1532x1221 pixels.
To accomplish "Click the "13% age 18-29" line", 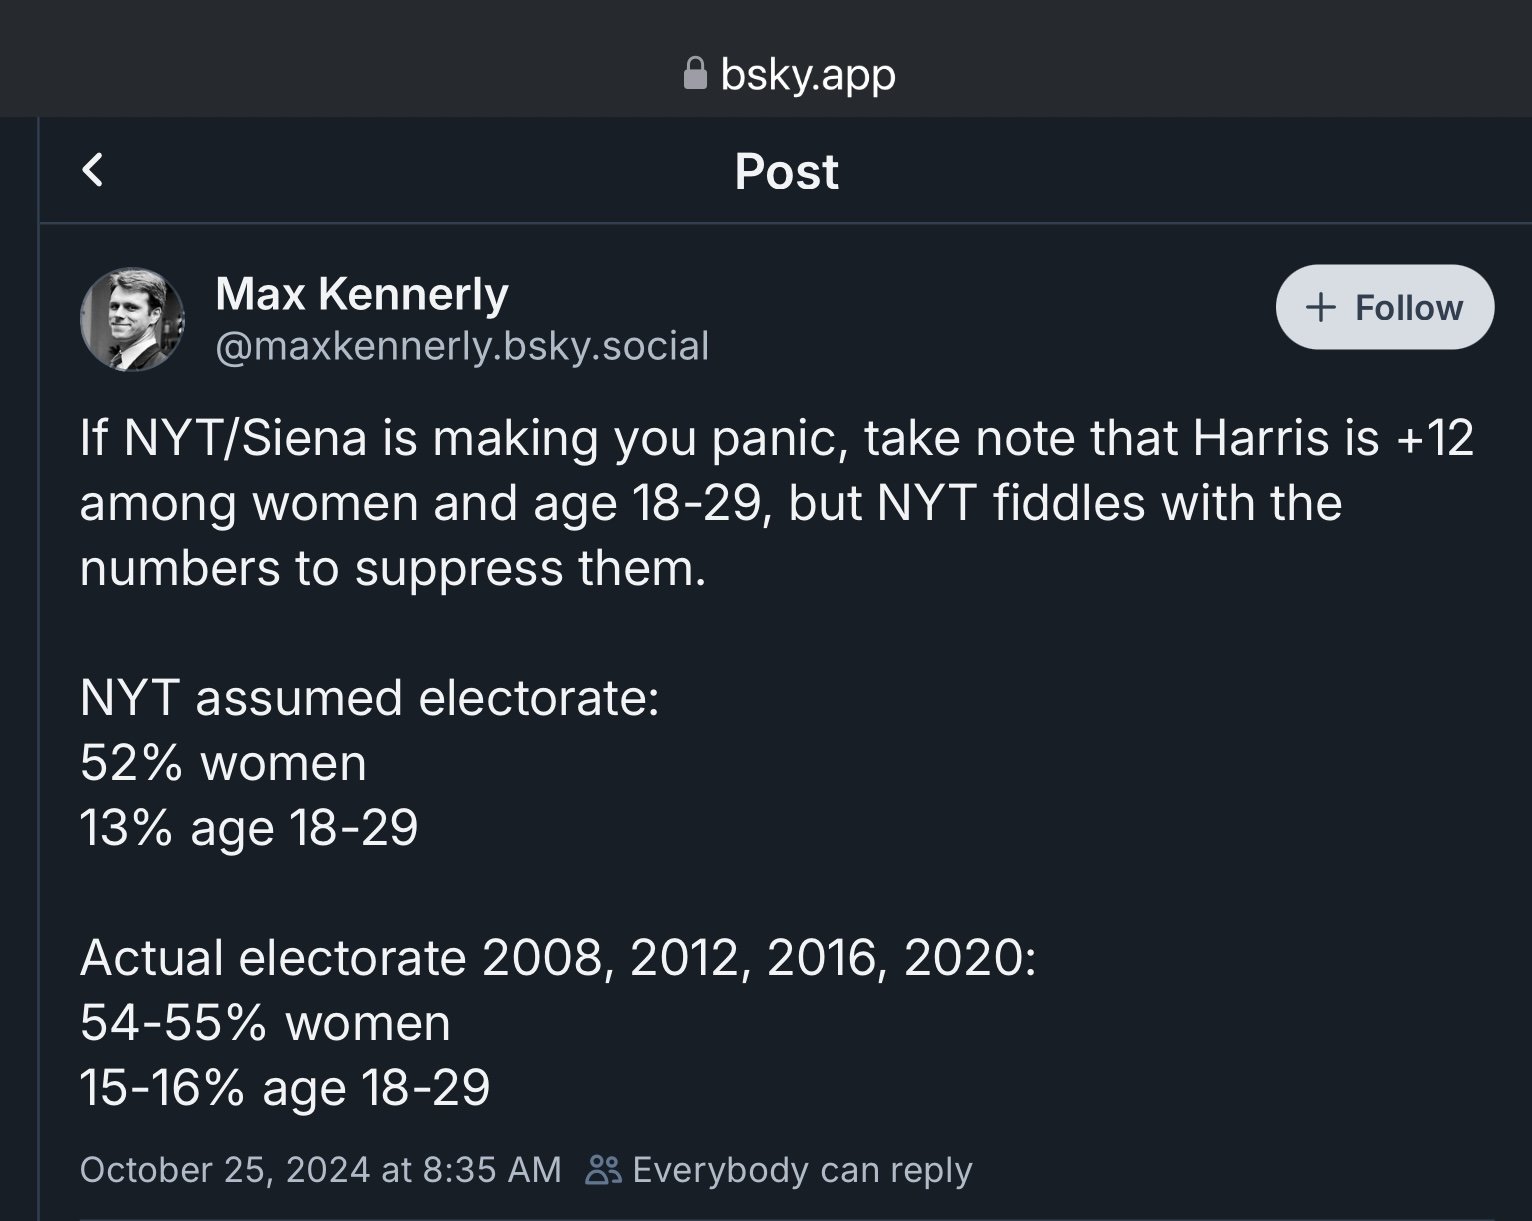I will tap(249, 828).
